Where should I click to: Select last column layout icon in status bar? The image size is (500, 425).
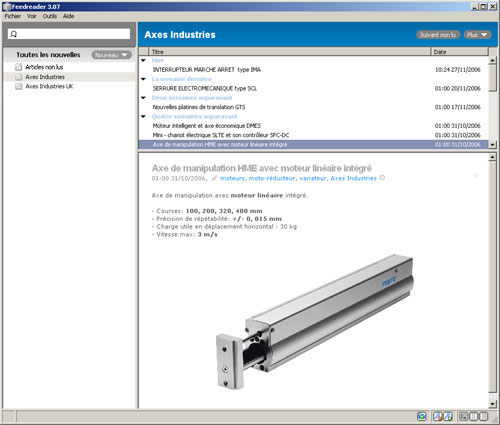483,416
